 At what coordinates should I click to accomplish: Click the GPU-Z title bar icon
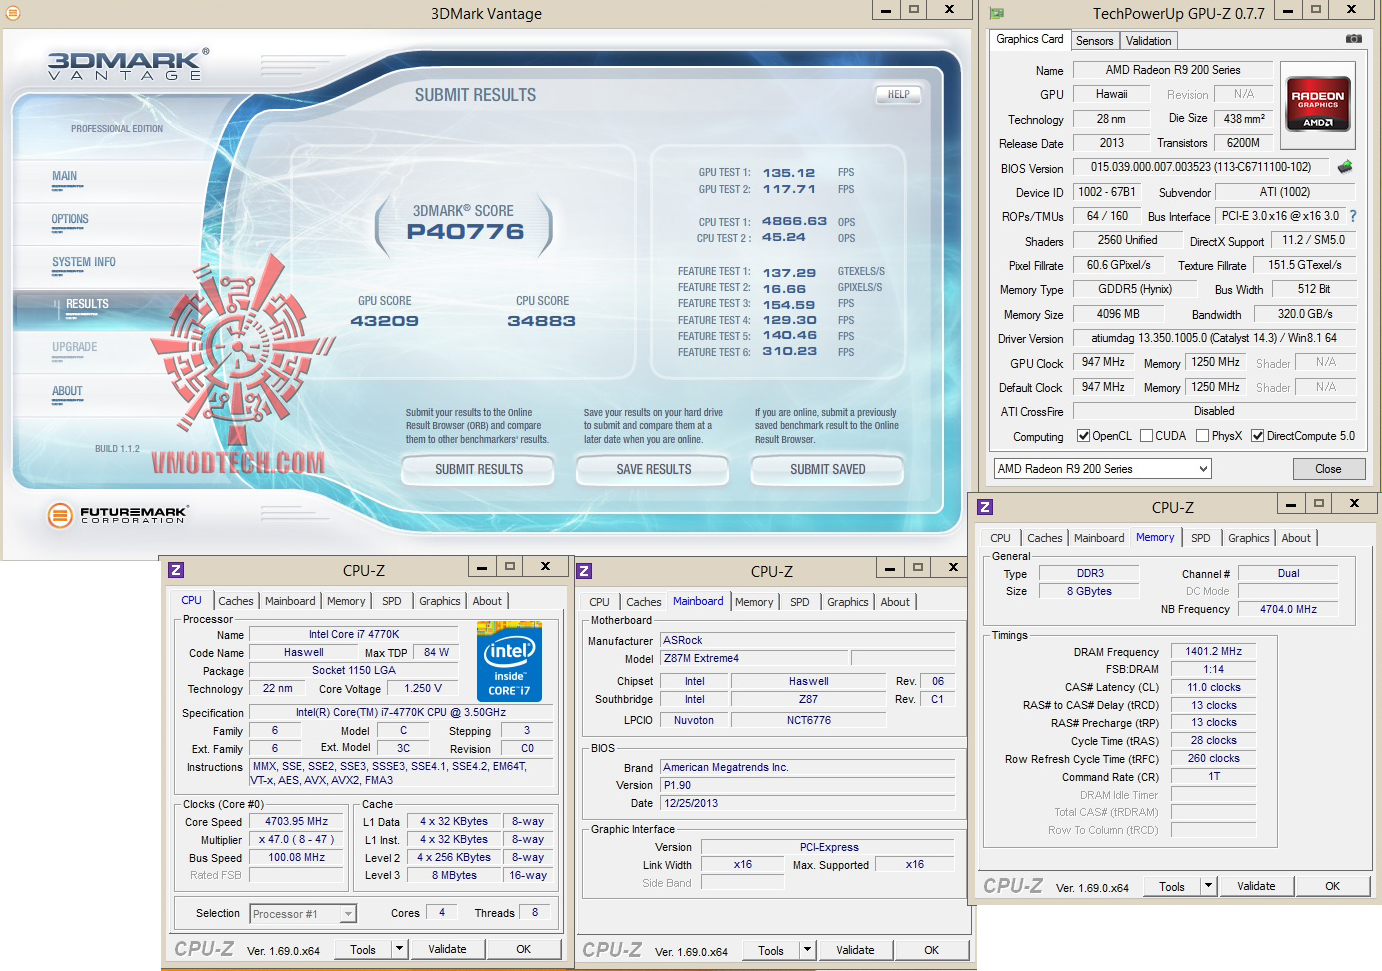pyautogui.click(x=996, y=13)
